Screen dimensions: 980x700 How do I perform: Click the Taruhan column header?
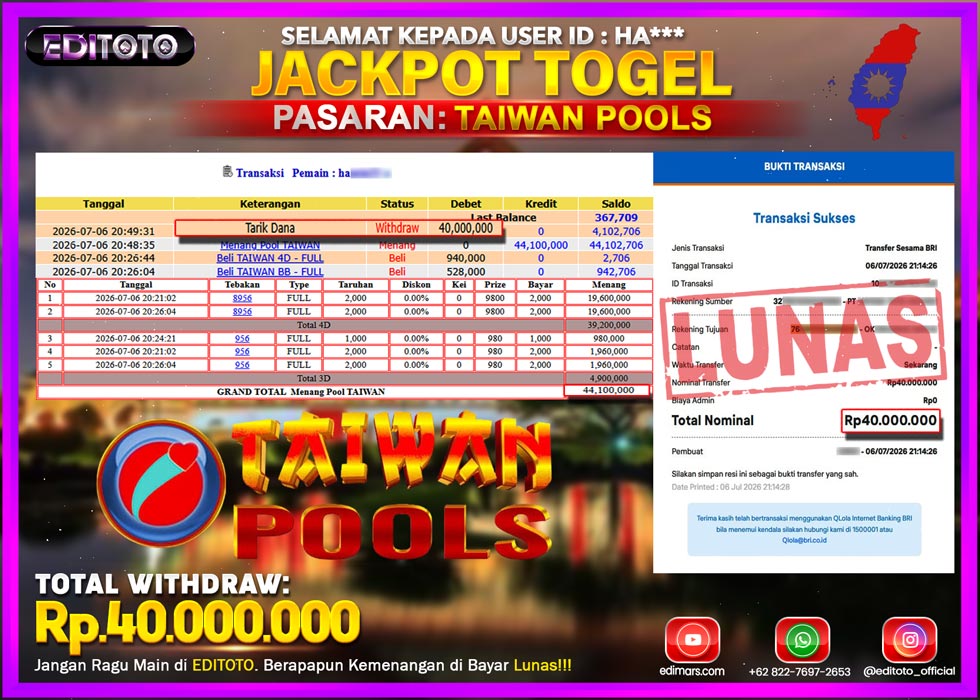tap(356, 284)
